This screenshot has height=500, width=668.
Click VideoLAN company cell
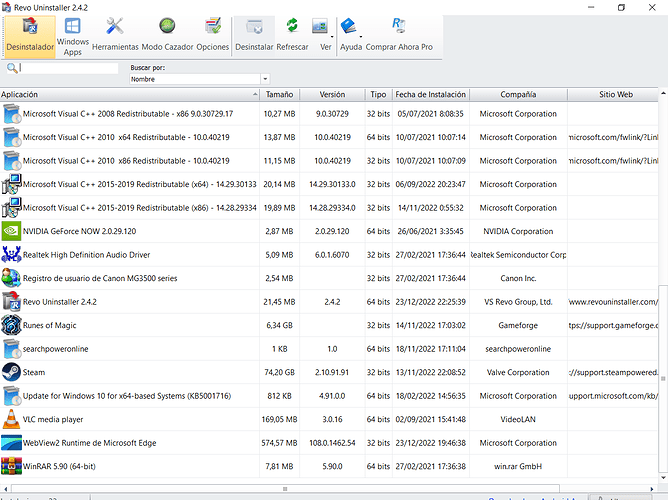click(x=518, y=420)
